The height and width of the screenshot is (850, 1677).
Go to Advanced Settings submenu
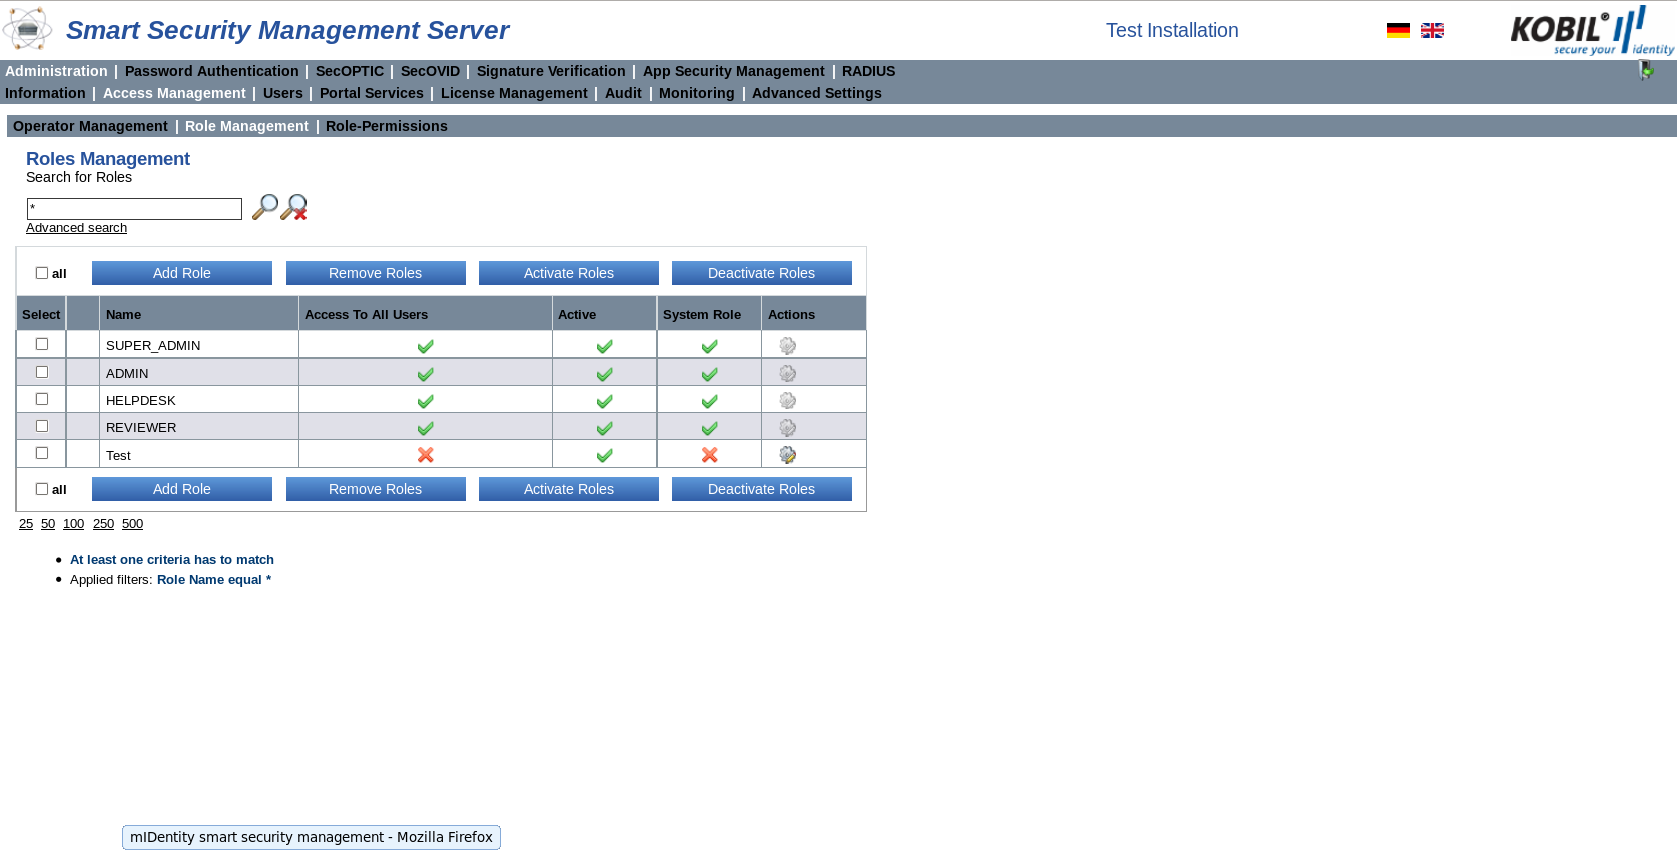coord(817,93)
